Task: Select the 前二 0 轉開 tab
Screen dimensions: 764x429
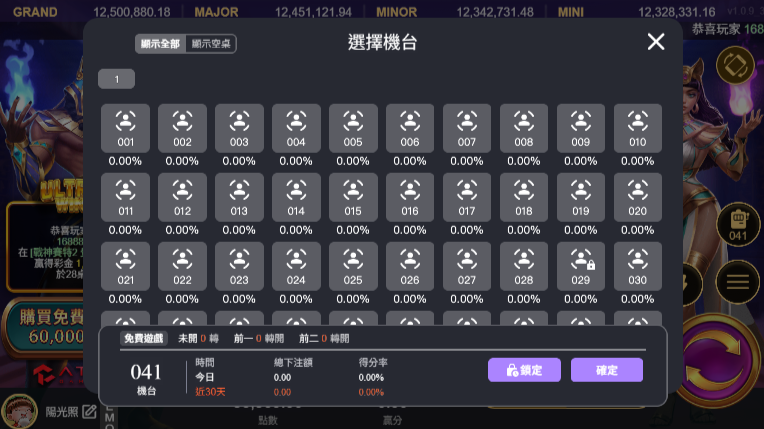Action: pos(324,338)
